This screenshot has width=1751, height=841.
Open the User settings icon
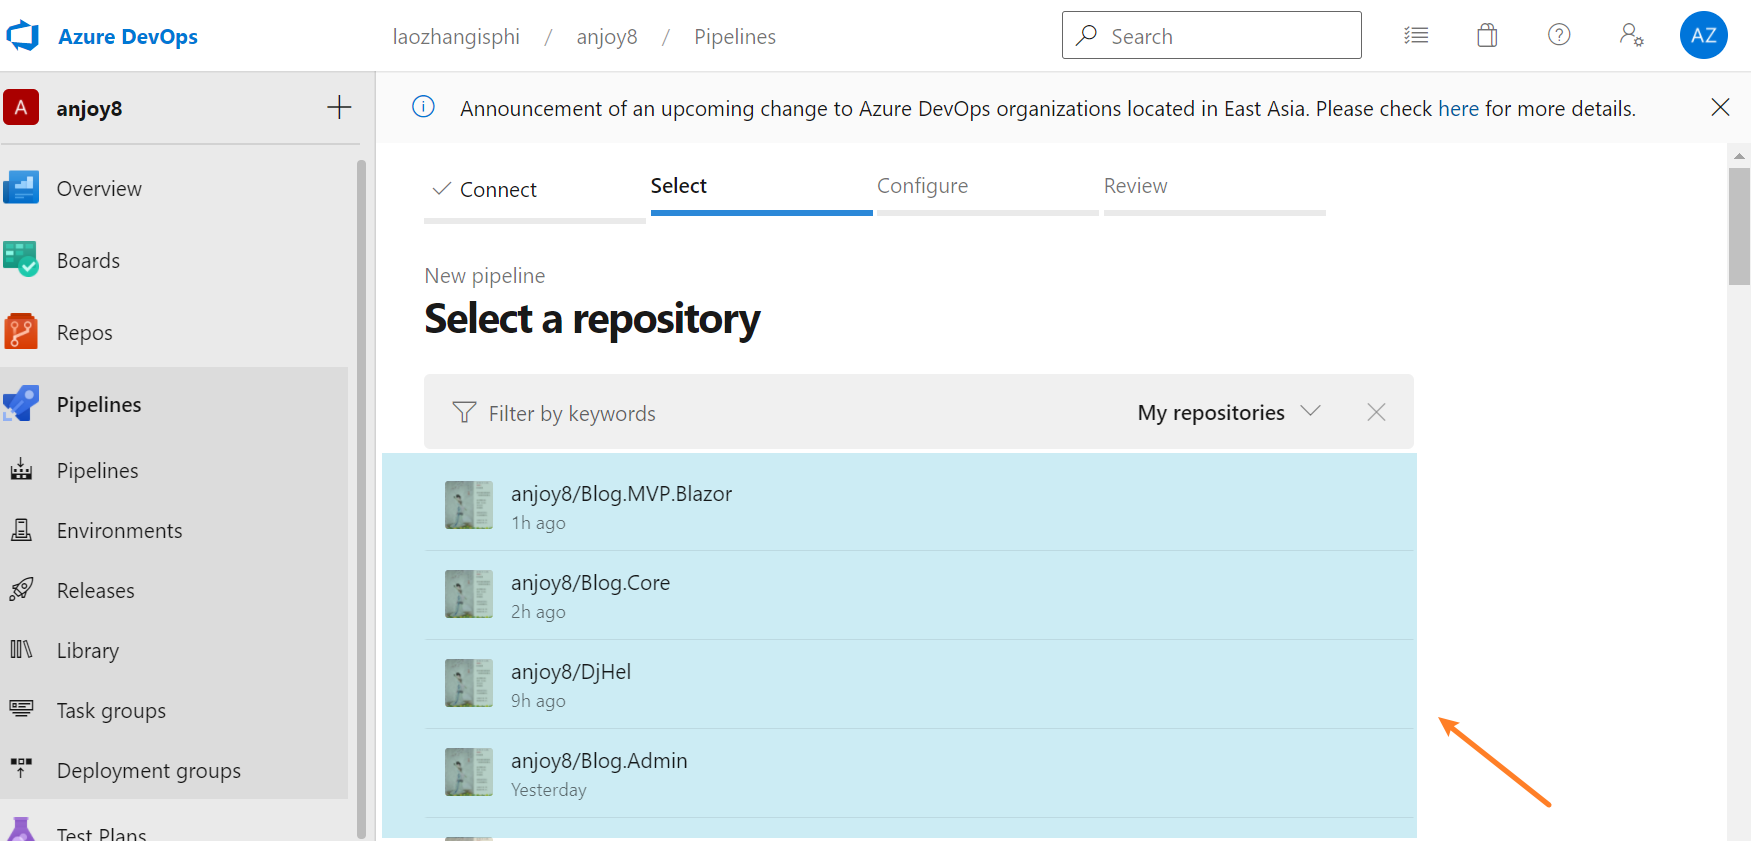pos(1632,35)
